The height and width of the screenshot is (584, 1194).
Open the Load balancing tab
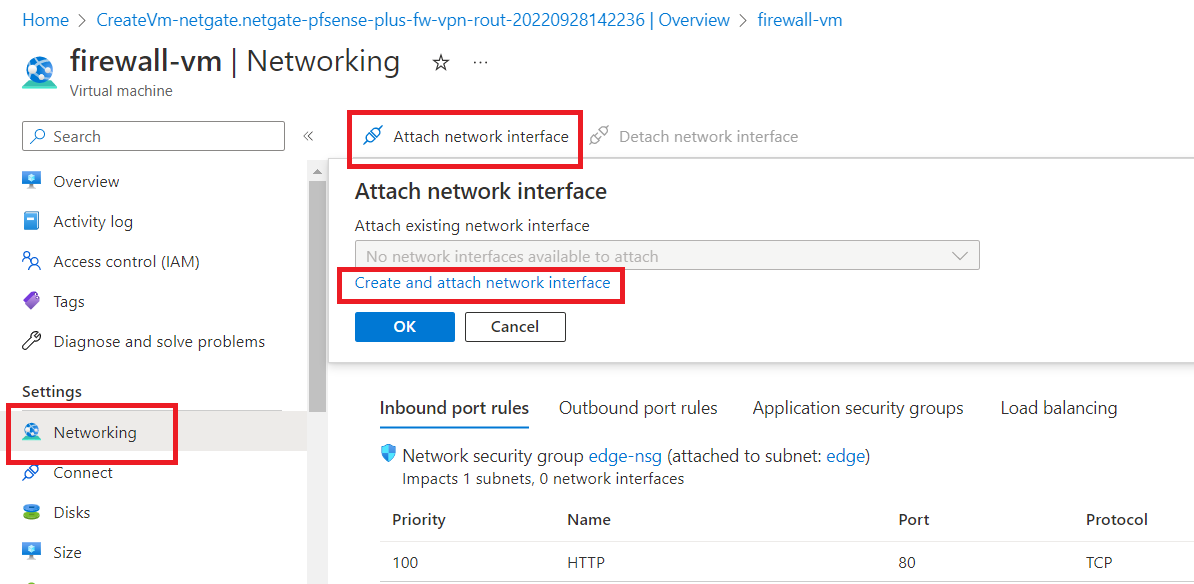[1058, 408]
